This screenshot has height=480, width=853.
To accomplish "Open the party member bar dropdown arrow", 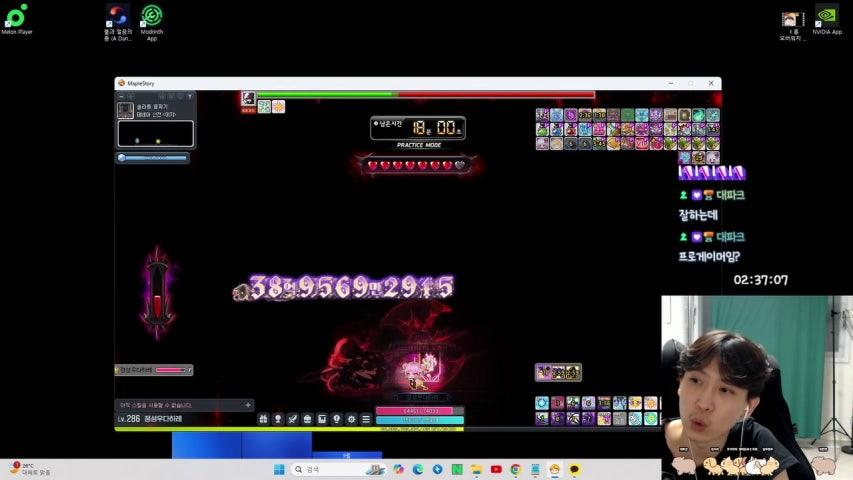I will pos(189,370).
